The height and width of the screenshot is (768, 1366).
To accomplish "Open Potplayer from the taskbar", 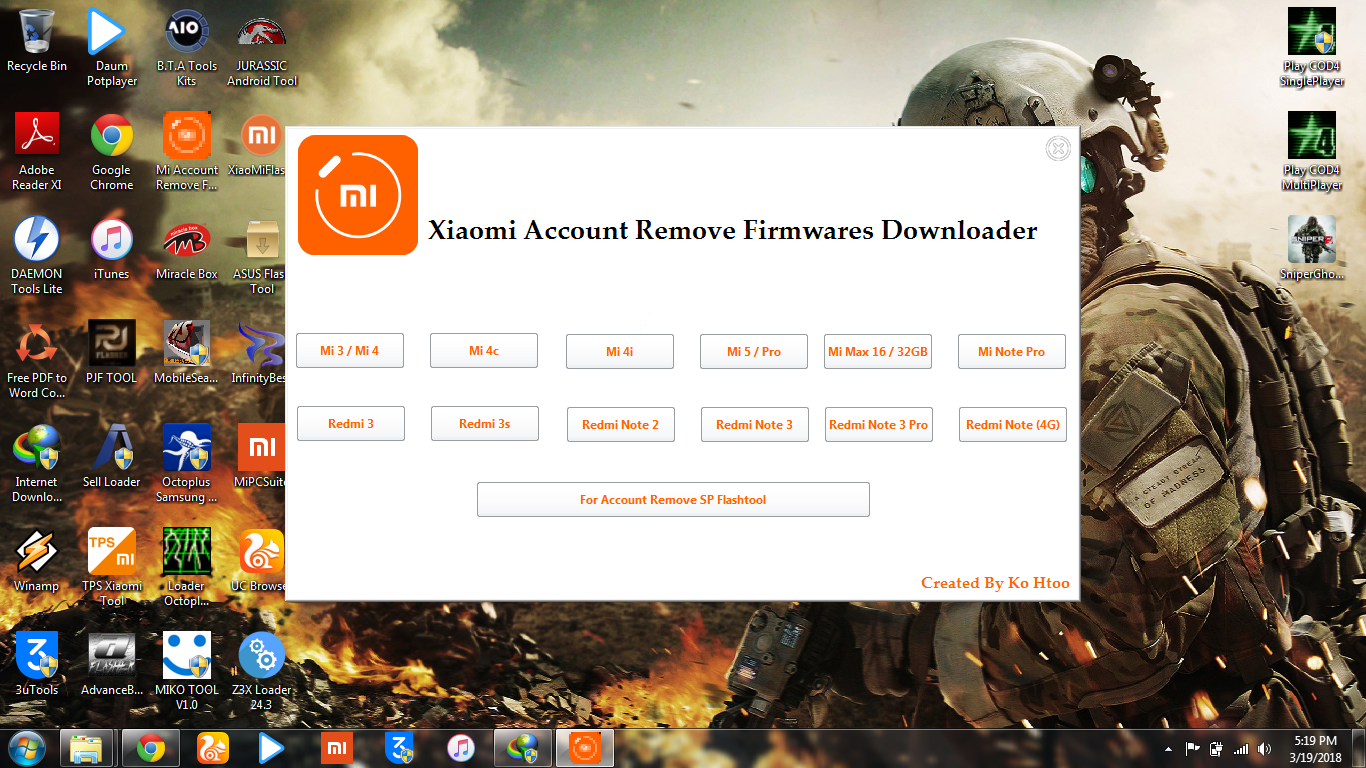I will pyautogui.click(x=272, y=748).
